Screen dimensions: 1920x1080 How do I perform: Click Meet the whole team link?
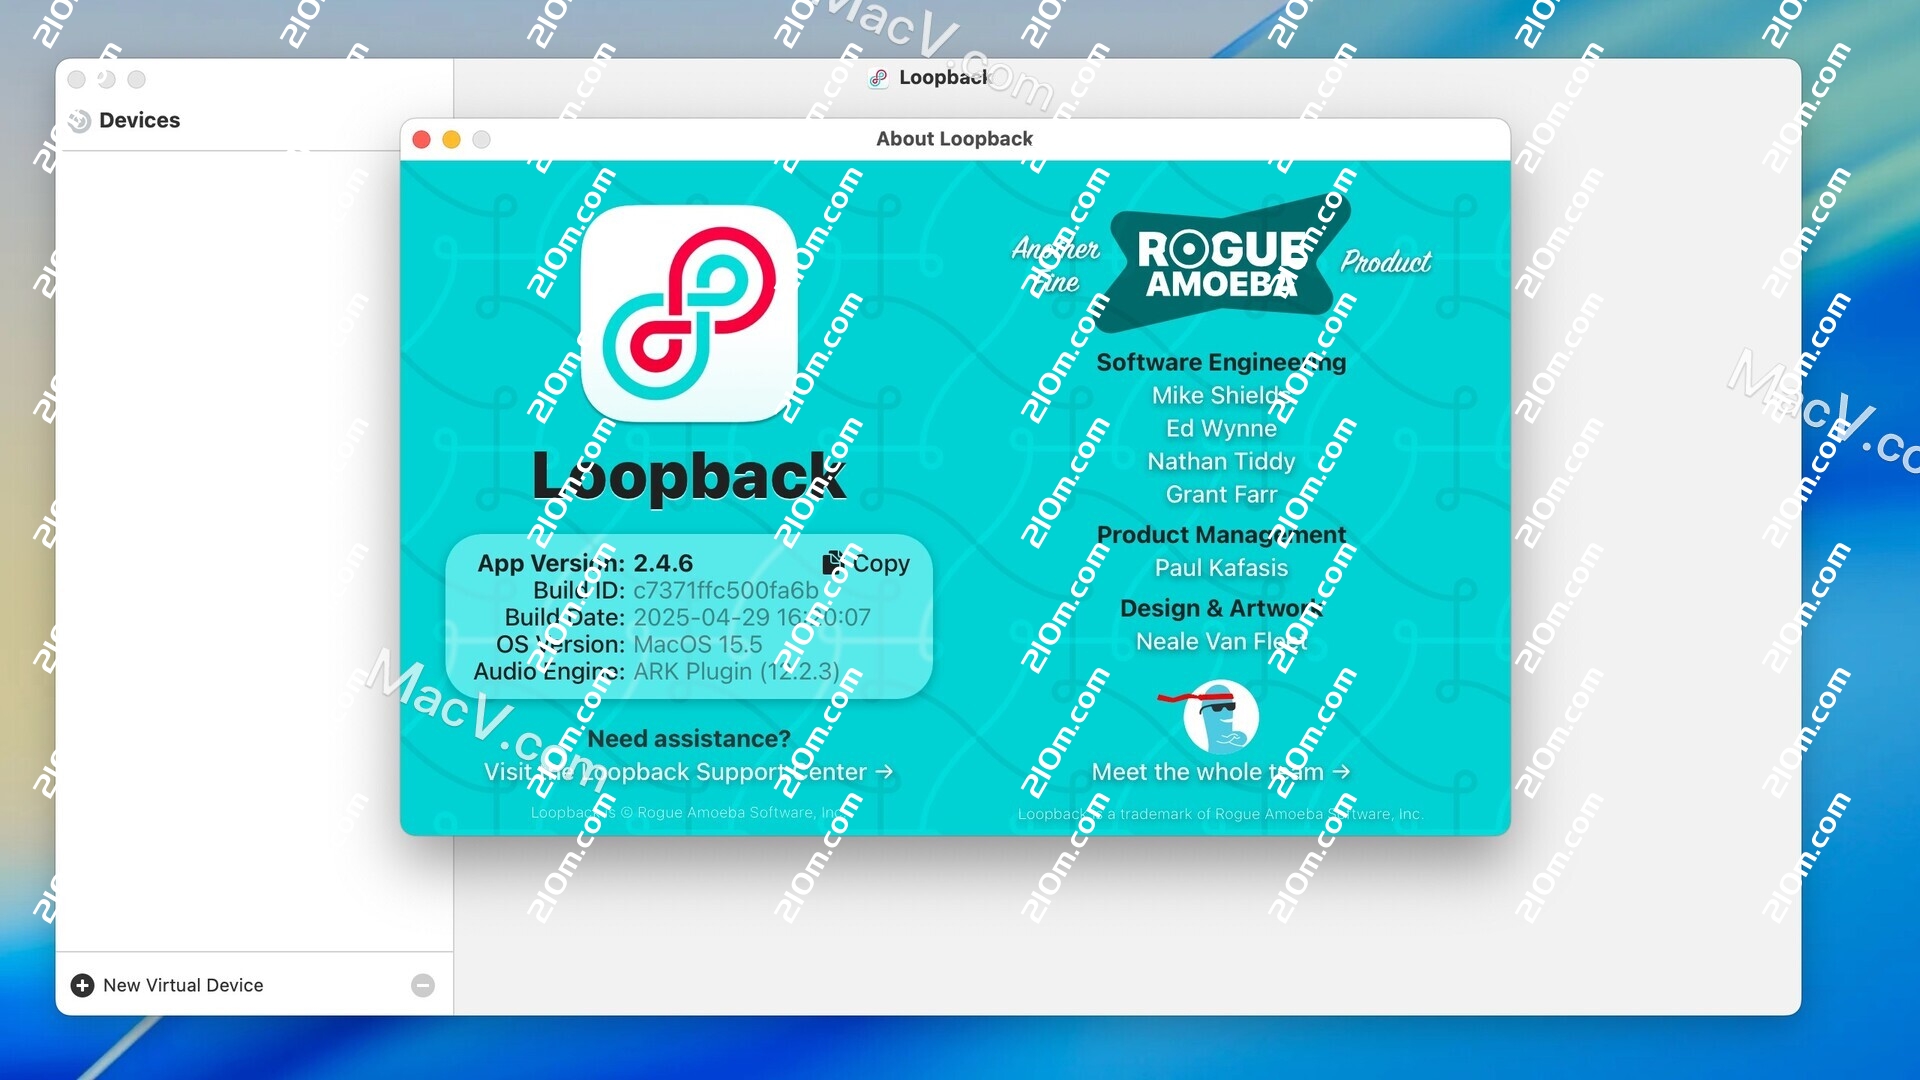click(1221, 772)
